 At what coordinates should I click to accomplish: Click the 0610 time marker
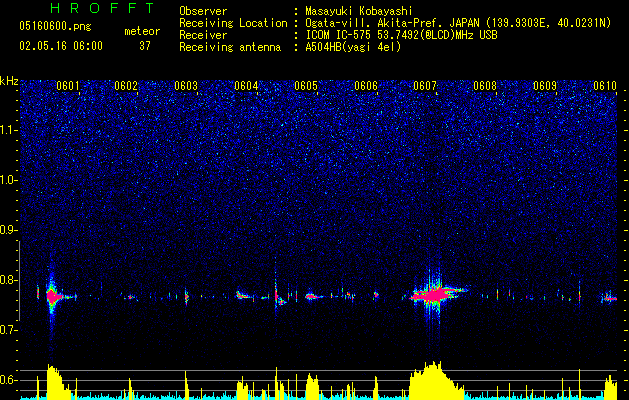(605, 86)
